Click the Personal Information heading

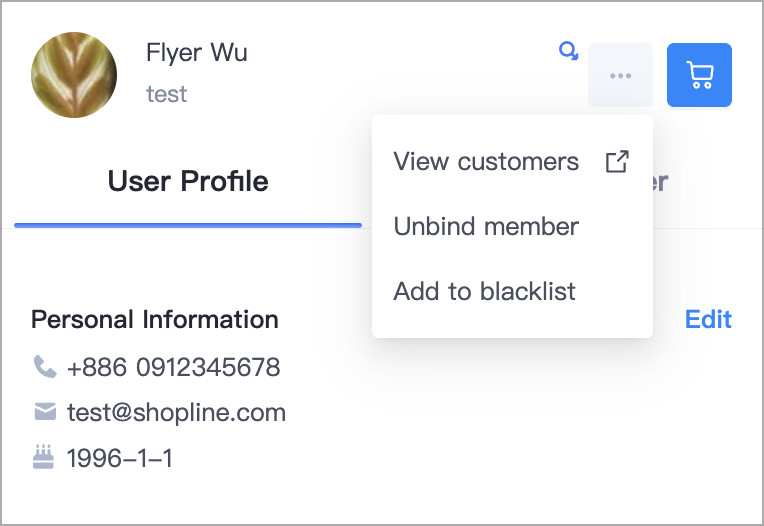155,319
